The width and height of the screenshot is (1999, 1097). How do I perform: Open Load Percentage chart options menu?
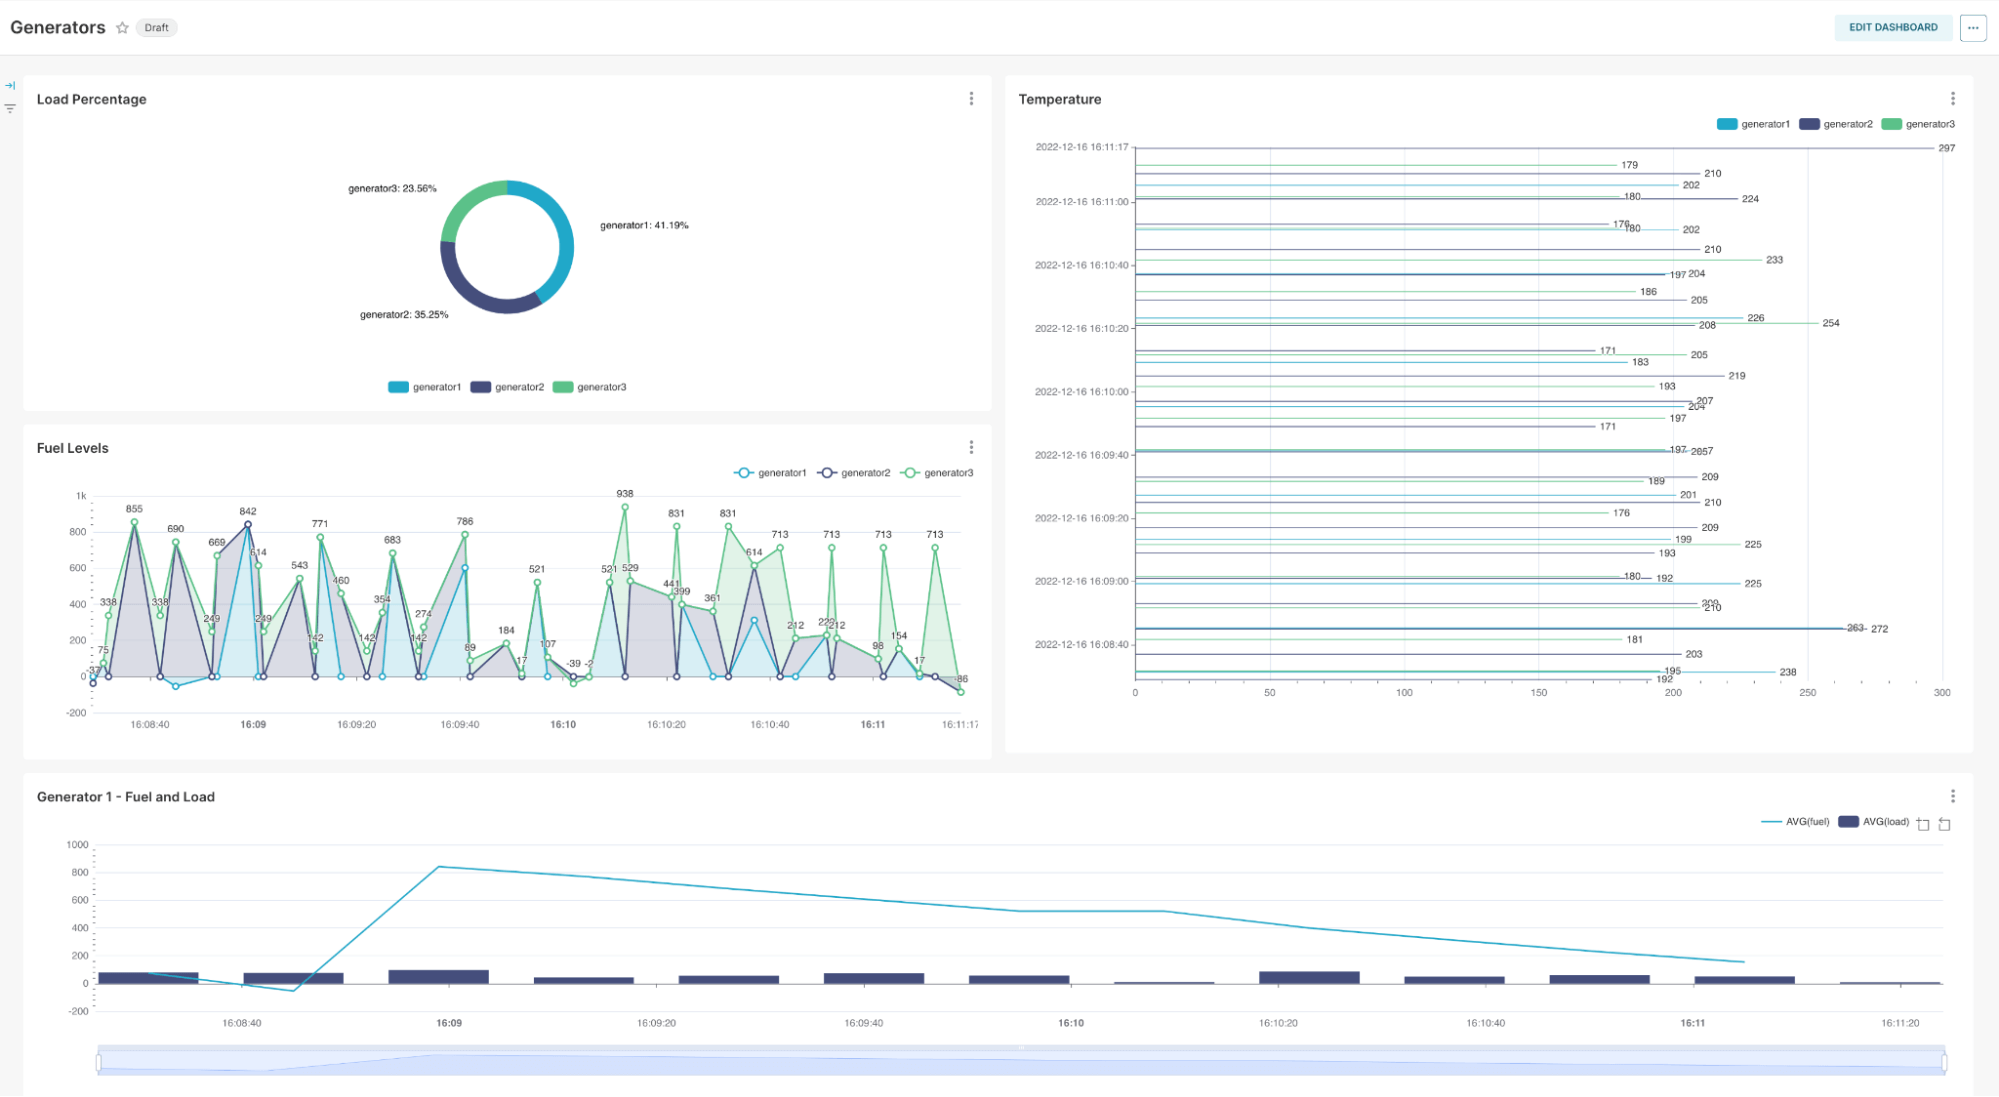[971, 99]
